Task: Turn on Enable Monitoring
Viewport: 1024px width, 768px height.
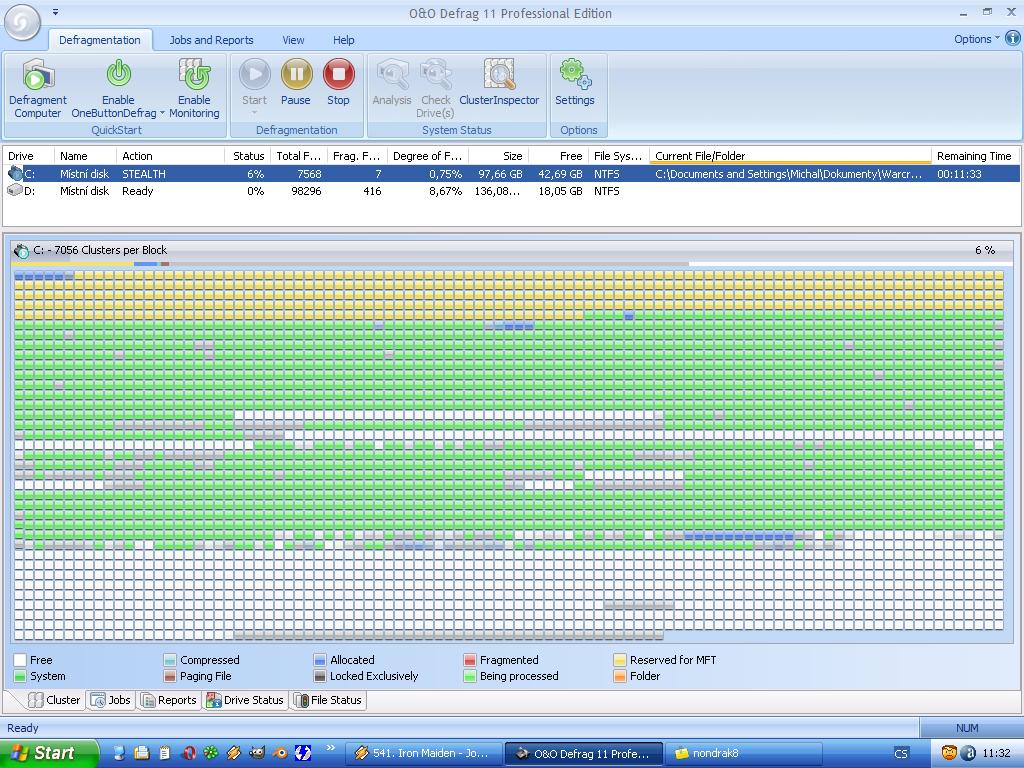Action: click(194, 74)
